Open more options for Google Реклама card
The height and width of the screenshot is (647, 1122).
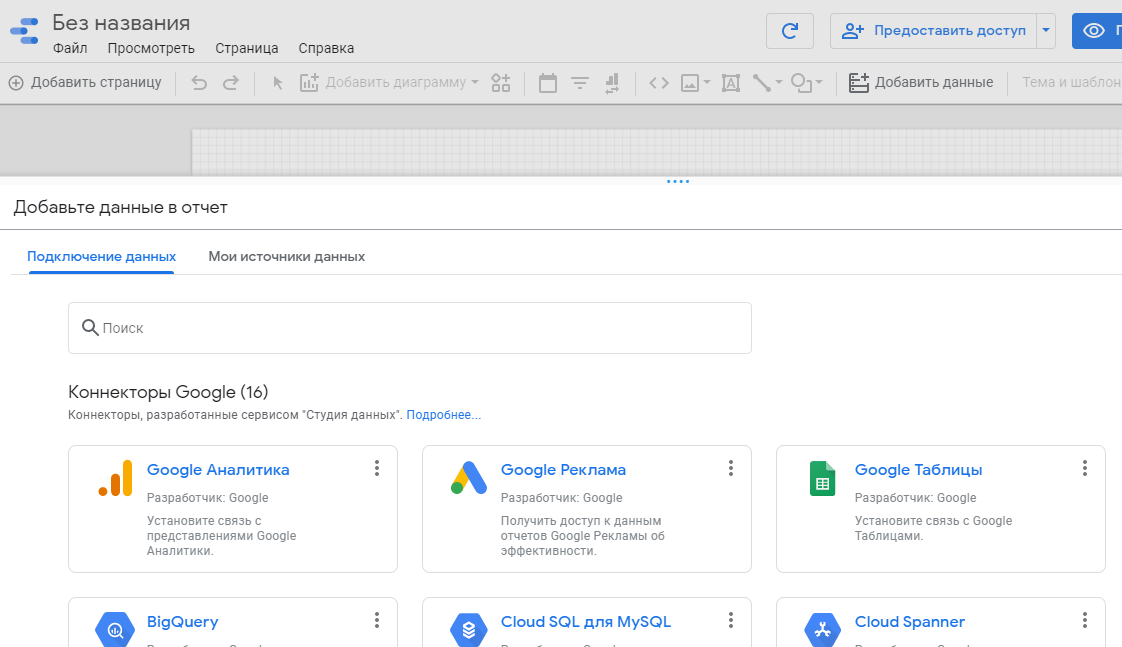point(731,468)
